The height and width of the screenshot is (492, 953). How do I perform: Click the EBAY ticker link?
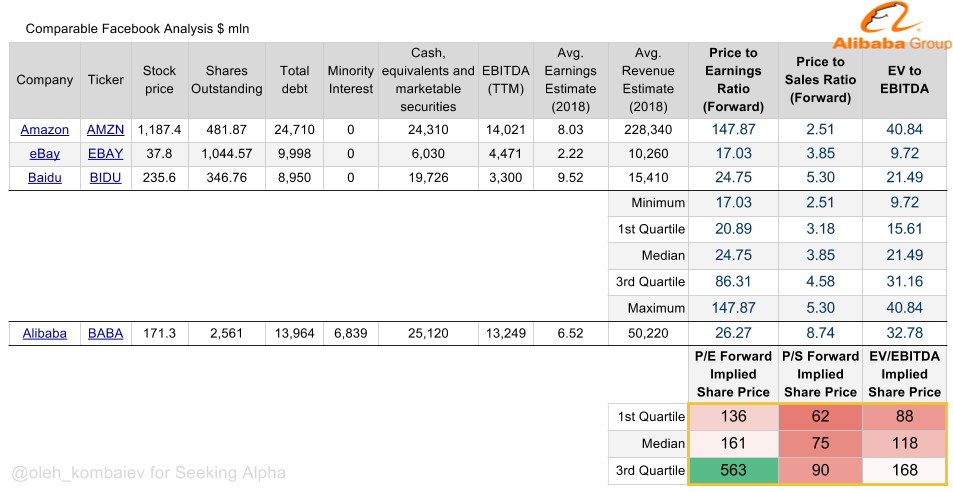click(x=105, y=154)
